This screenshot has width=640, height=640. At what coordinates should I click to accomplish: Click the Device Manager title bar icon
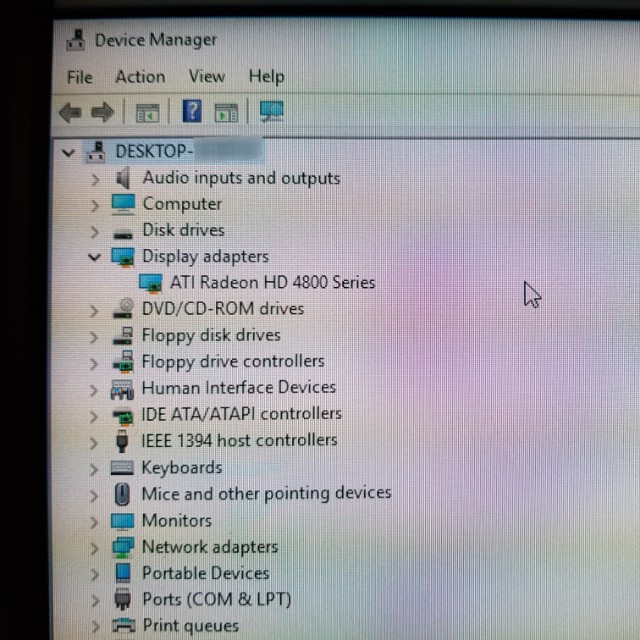(x=76, y=40)
